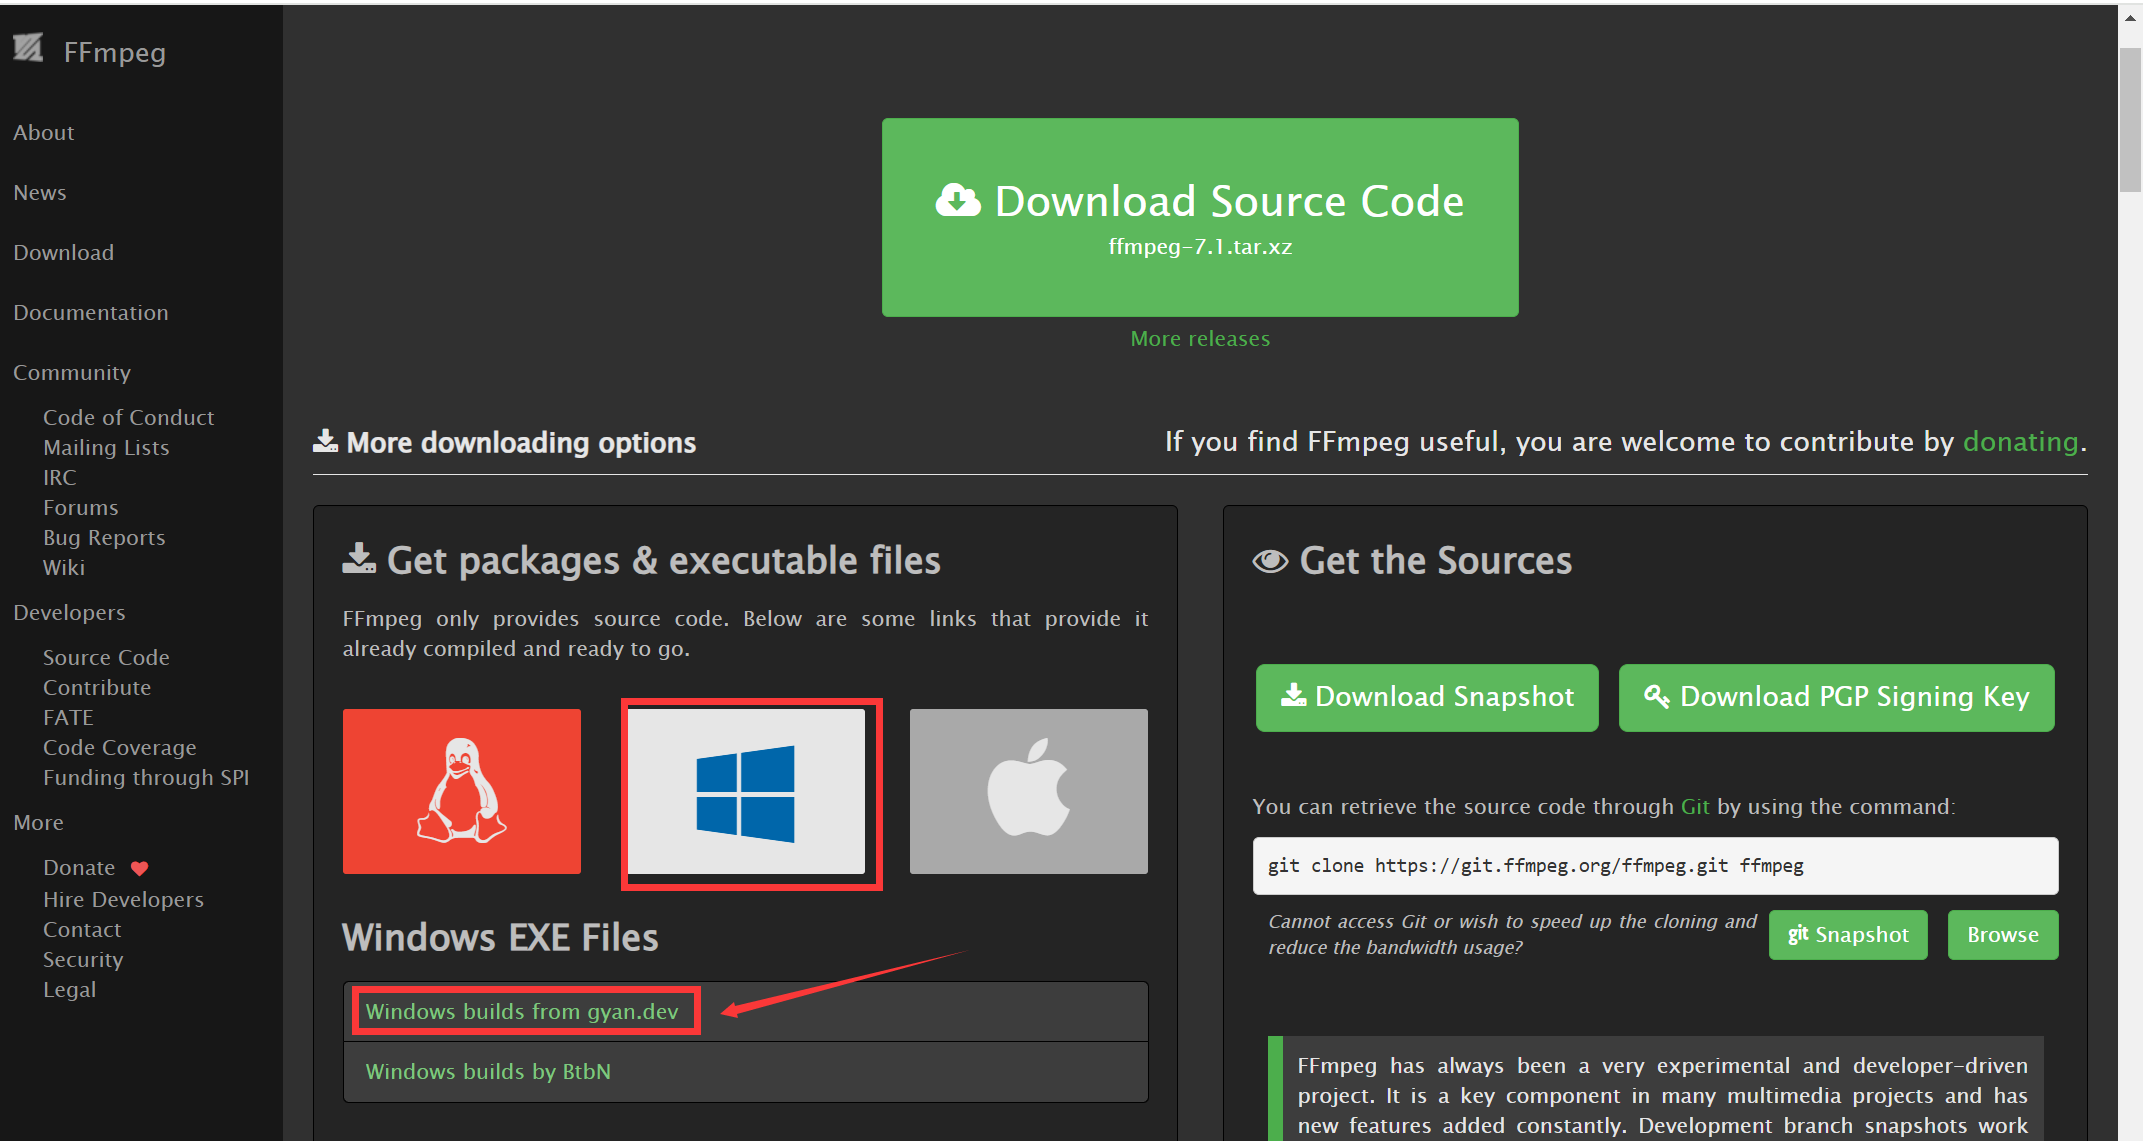Open Bug Reports link
Image resolution: width=2143 pixels, height=1141 pixels.
pyautogui.click(x=104, y=538)
